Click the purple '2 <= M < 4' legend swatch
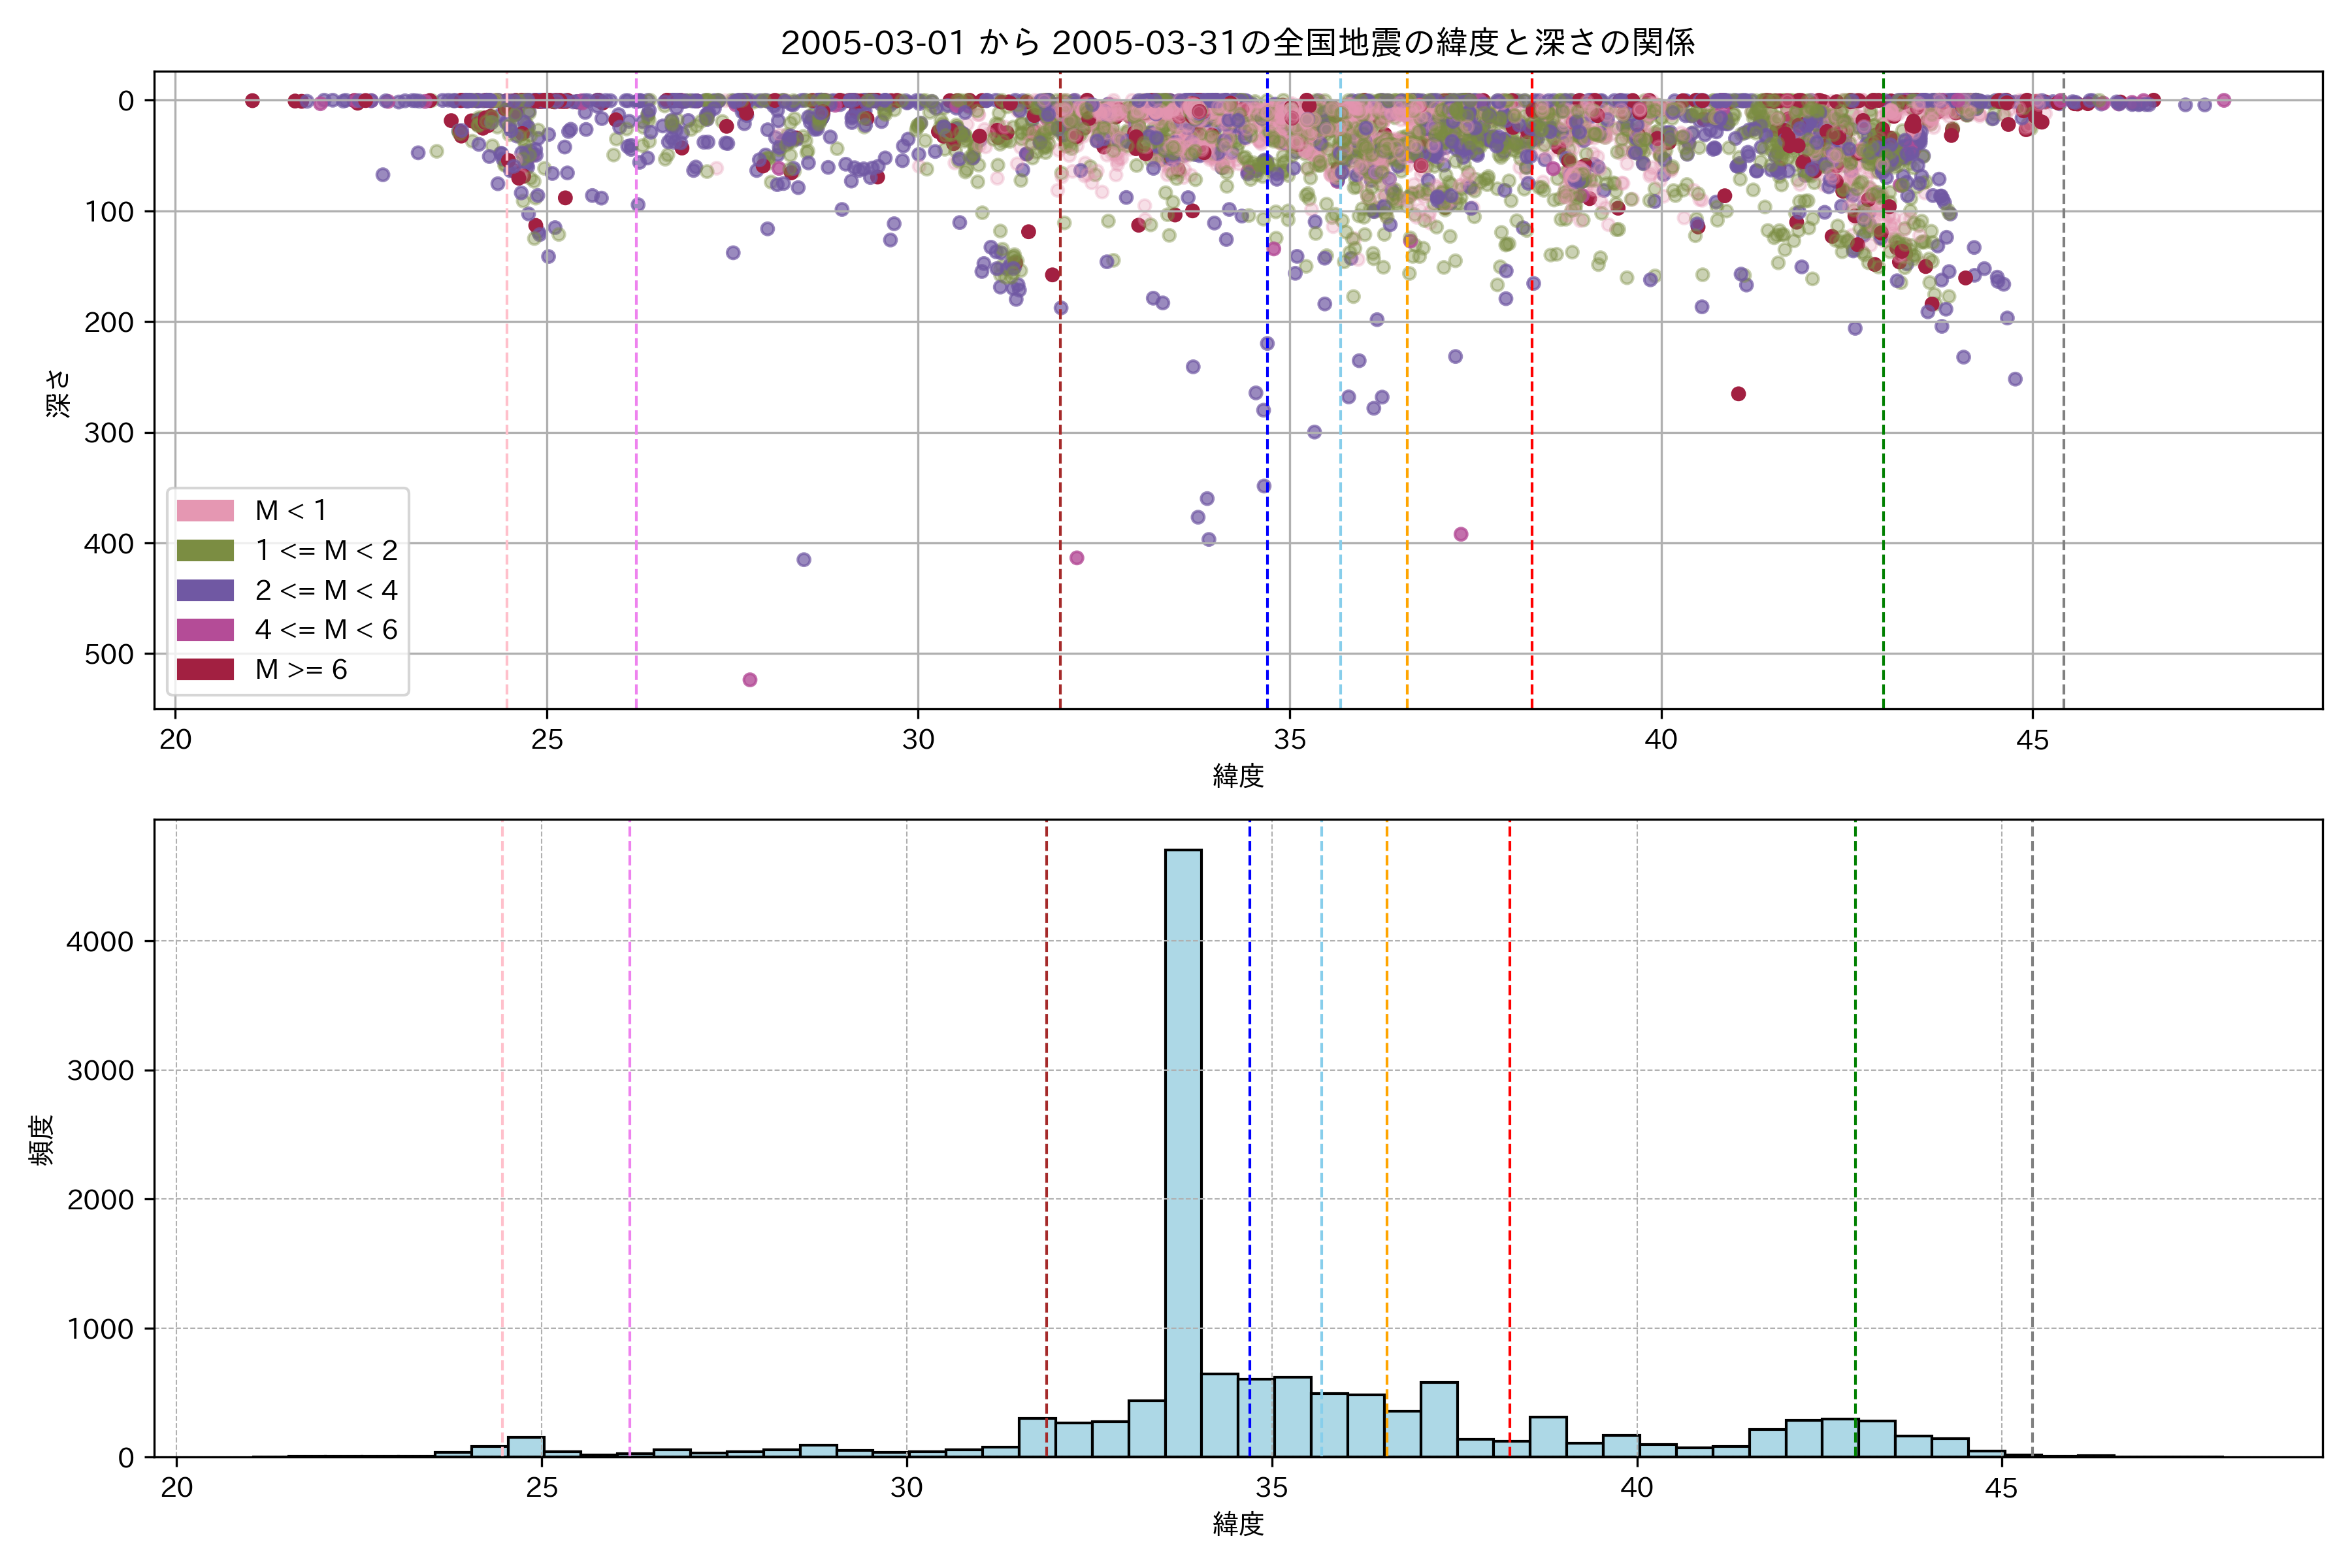2352x1568 pixels. click(205, 590)
